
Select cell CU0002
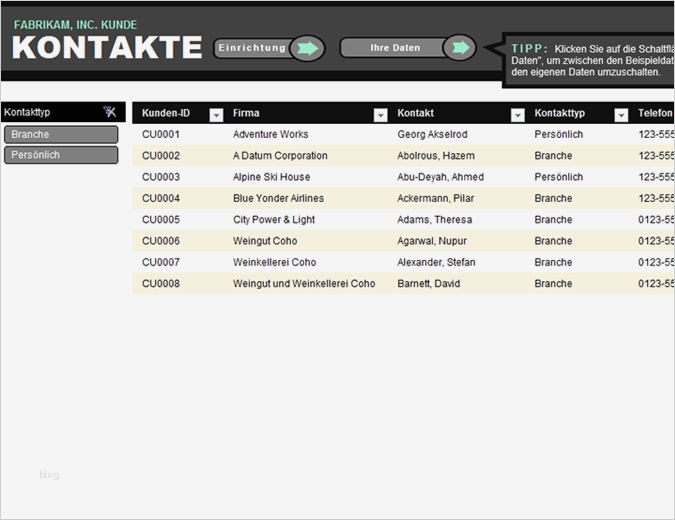click(x=161, y=155)
